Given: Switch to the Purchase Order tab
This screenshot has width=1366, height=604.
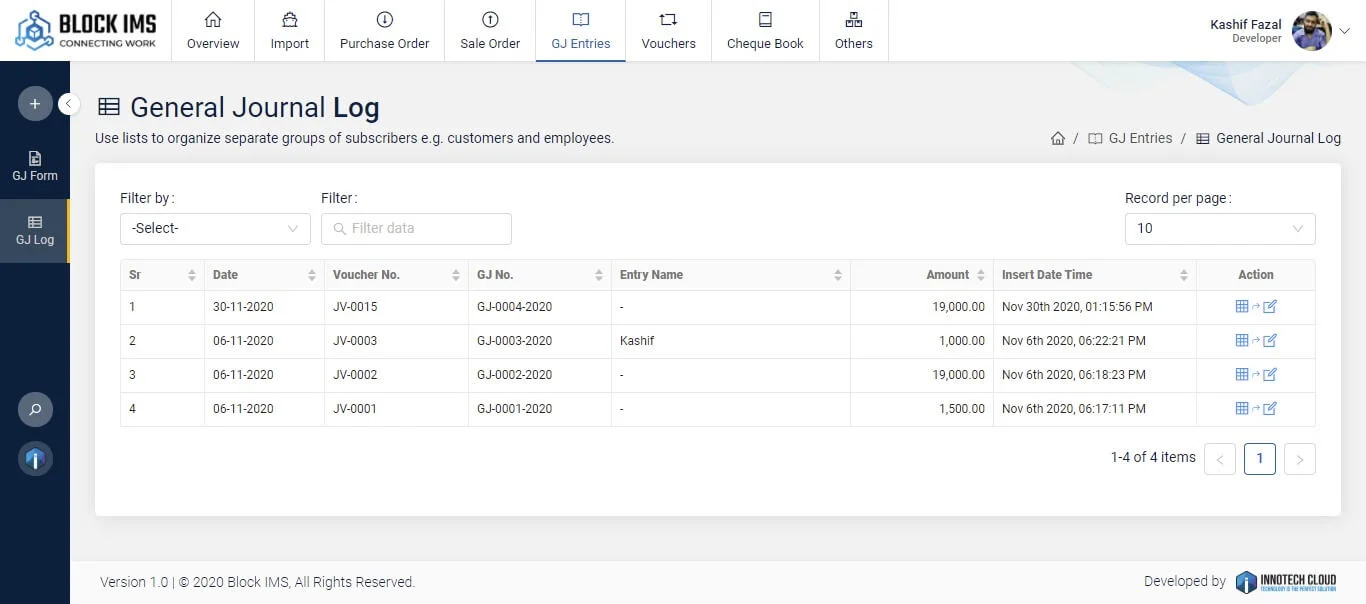Looking at the screenshot, I should (384, 31).
